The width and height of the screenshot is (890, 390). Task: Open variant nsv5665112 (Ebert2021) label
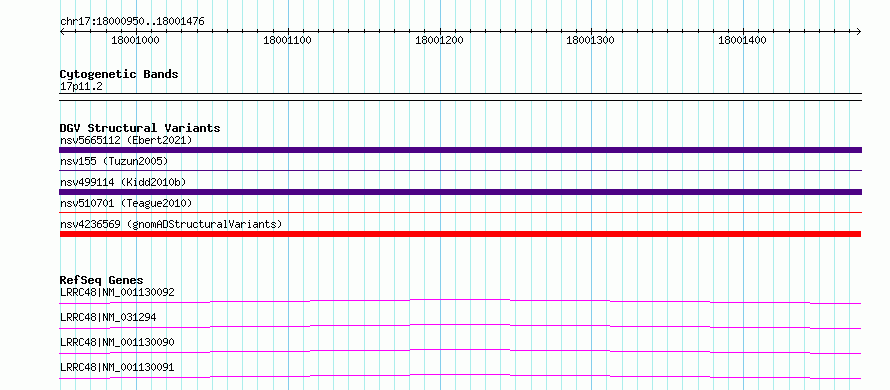tap(126, 140)
